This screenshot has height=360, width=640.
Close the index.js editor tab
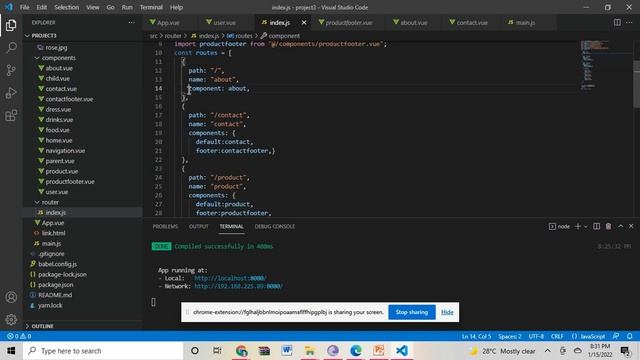[304, 22]
